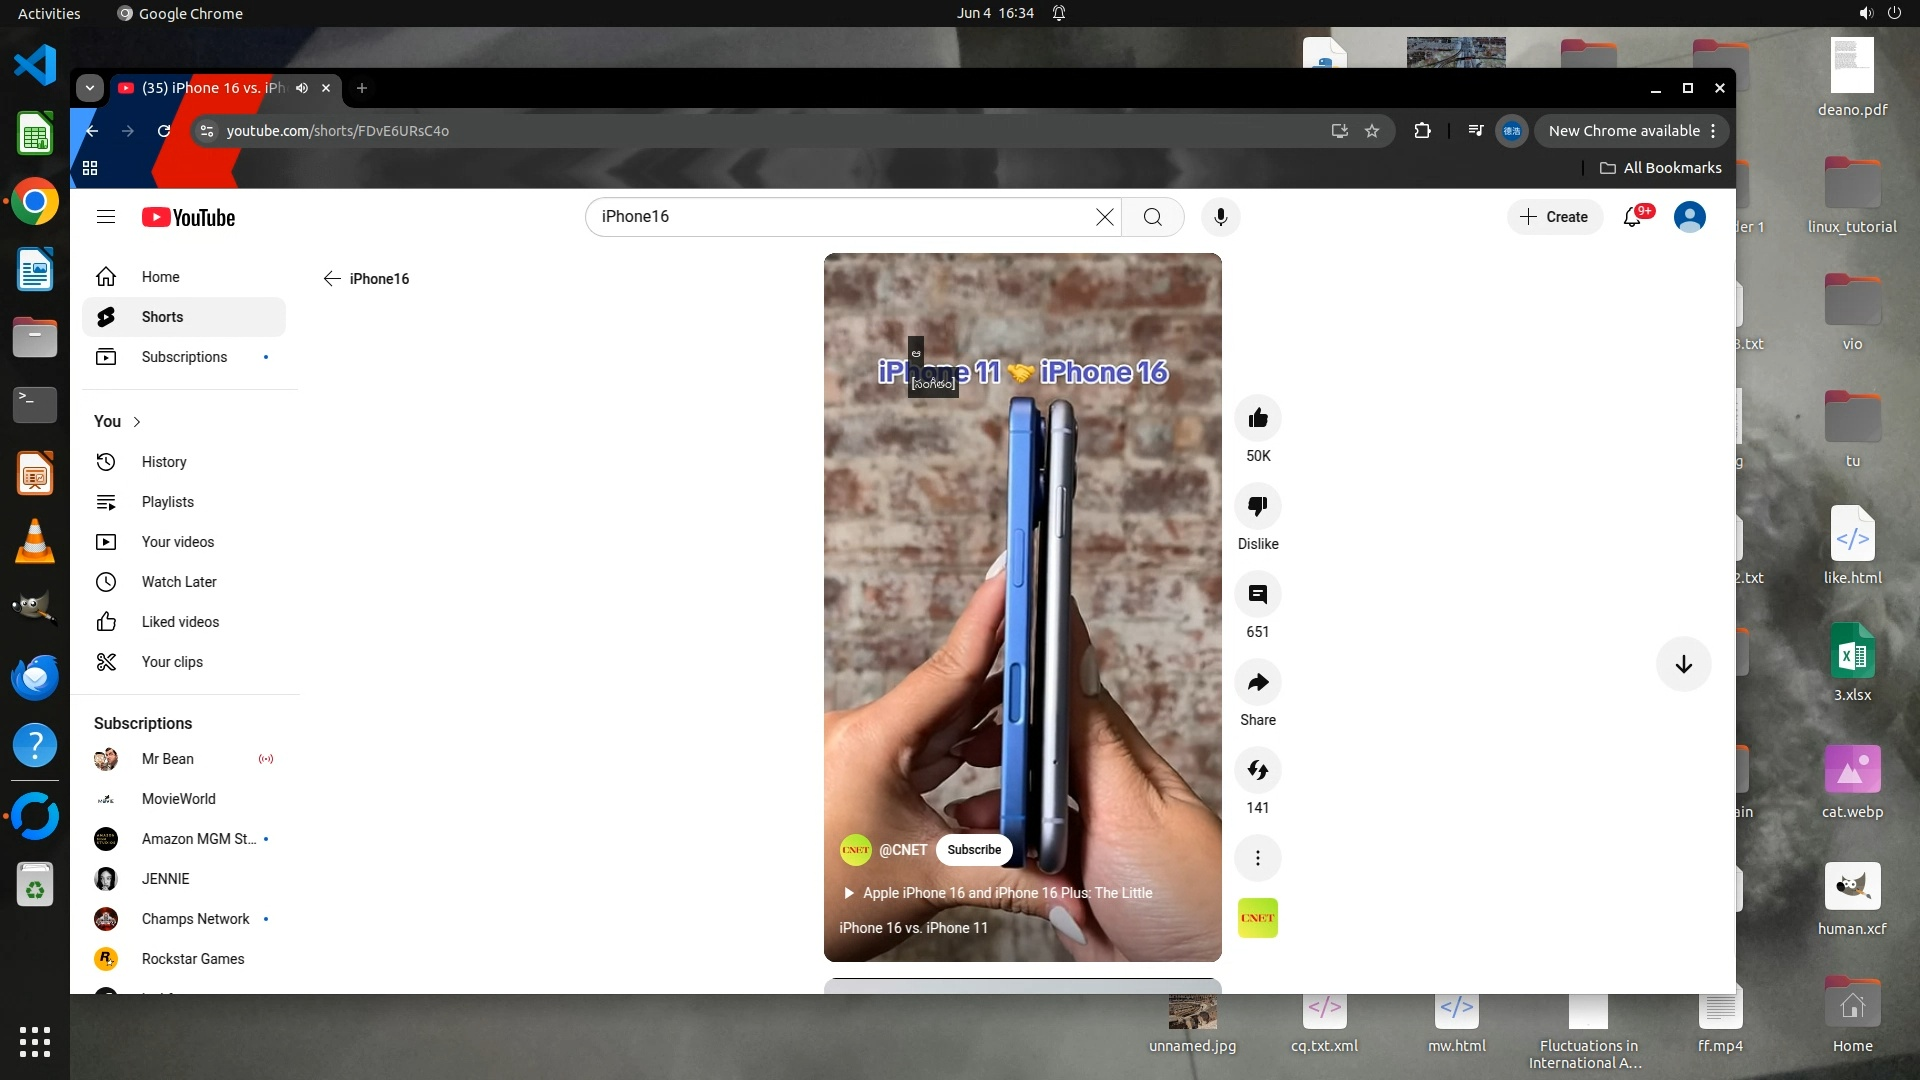Open more actions three-dot menu on short

pos(1257,858)
